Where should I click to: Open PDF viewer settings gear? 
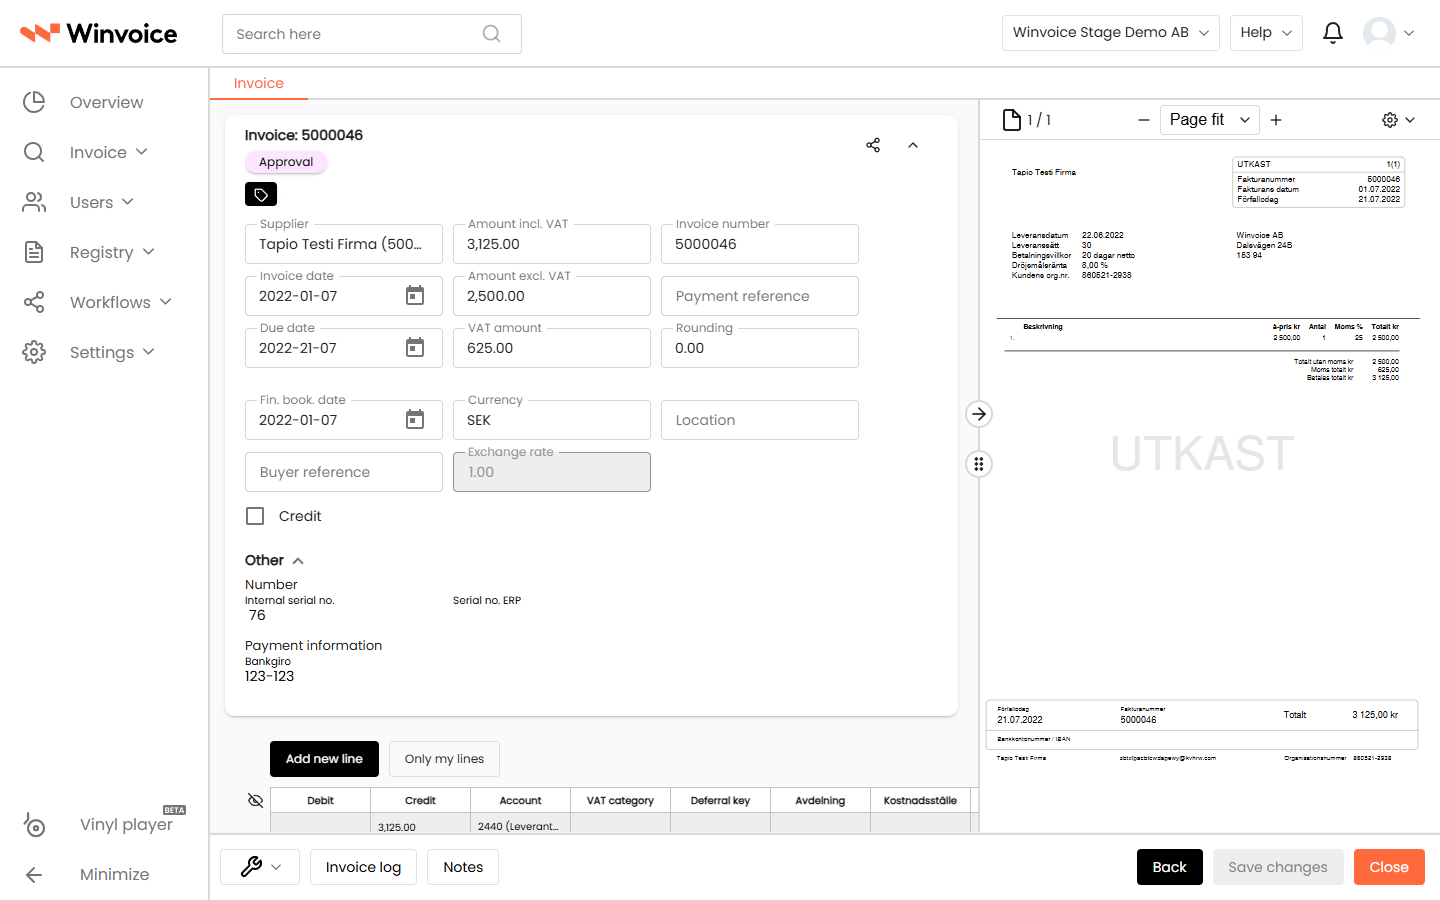(x=1398, y=120)
